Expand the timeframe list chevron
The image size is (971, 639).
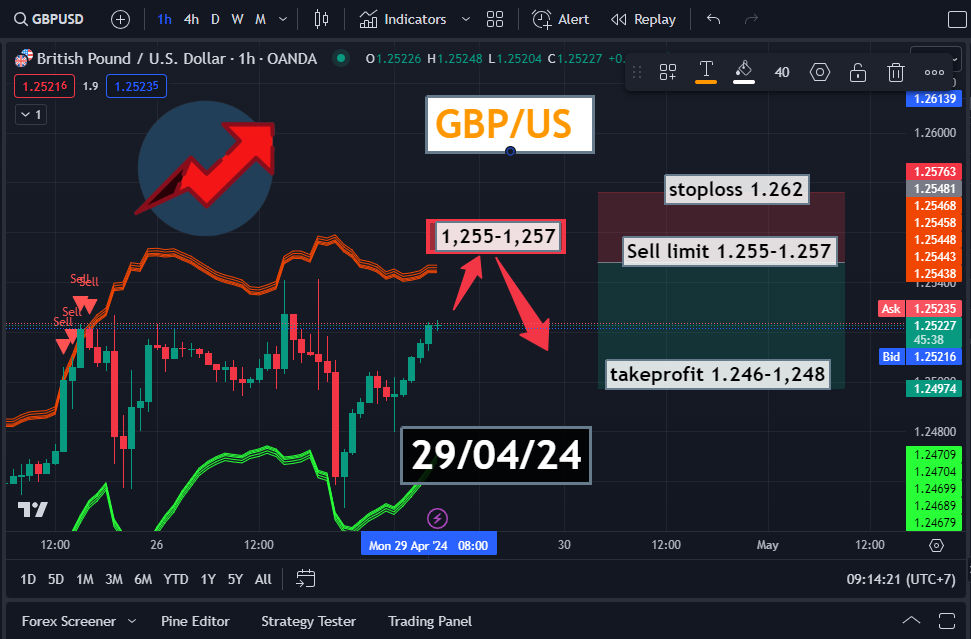tap(285, 19)
